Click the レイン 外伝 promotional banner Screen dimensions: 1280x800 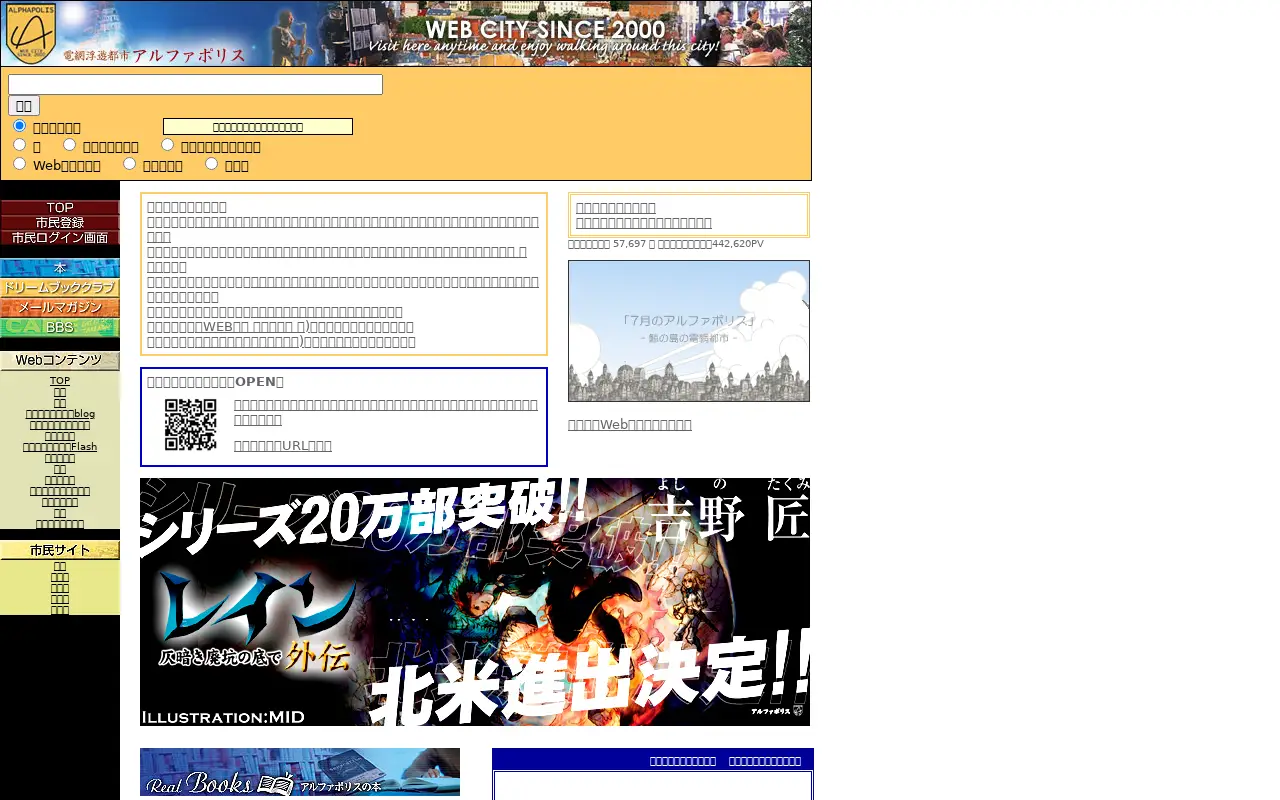(x=475, y=602)
